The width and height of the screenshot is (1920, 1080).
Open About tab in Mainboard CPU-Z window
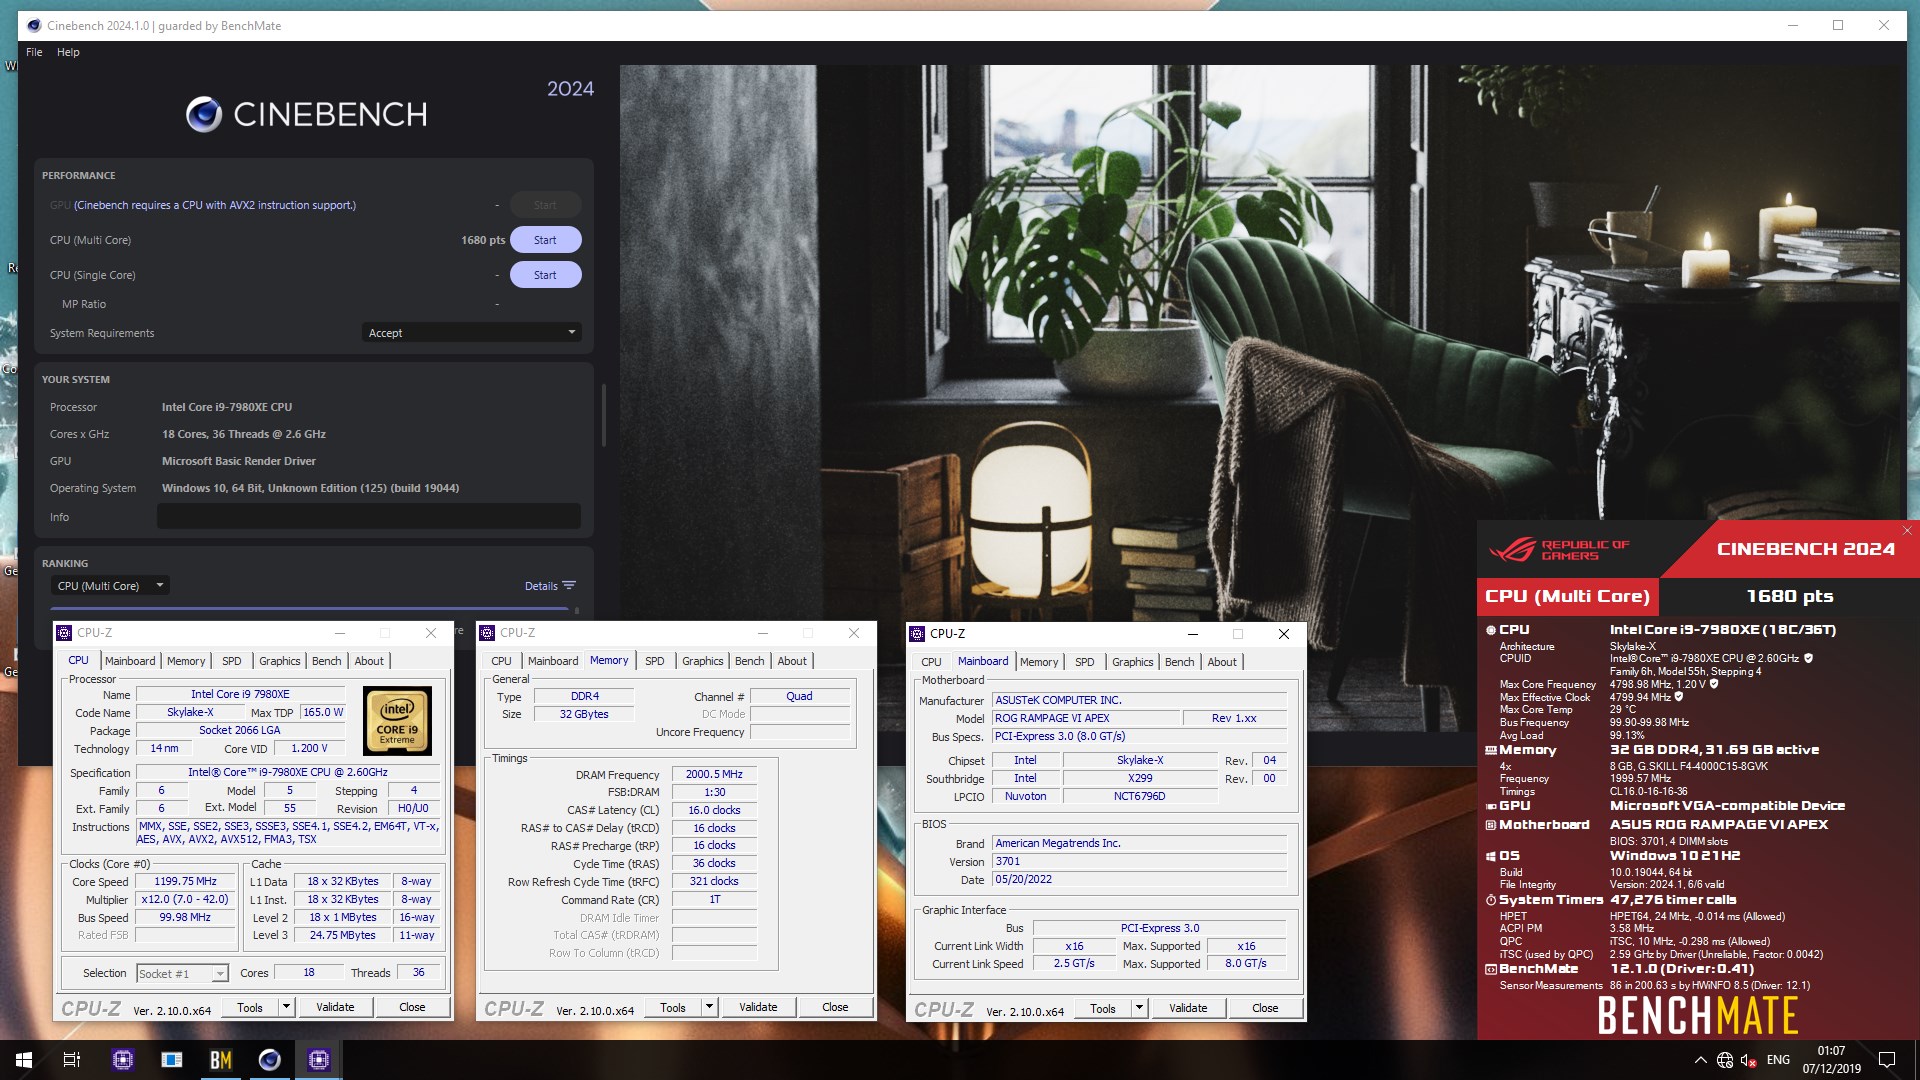tap(1222, 662)
